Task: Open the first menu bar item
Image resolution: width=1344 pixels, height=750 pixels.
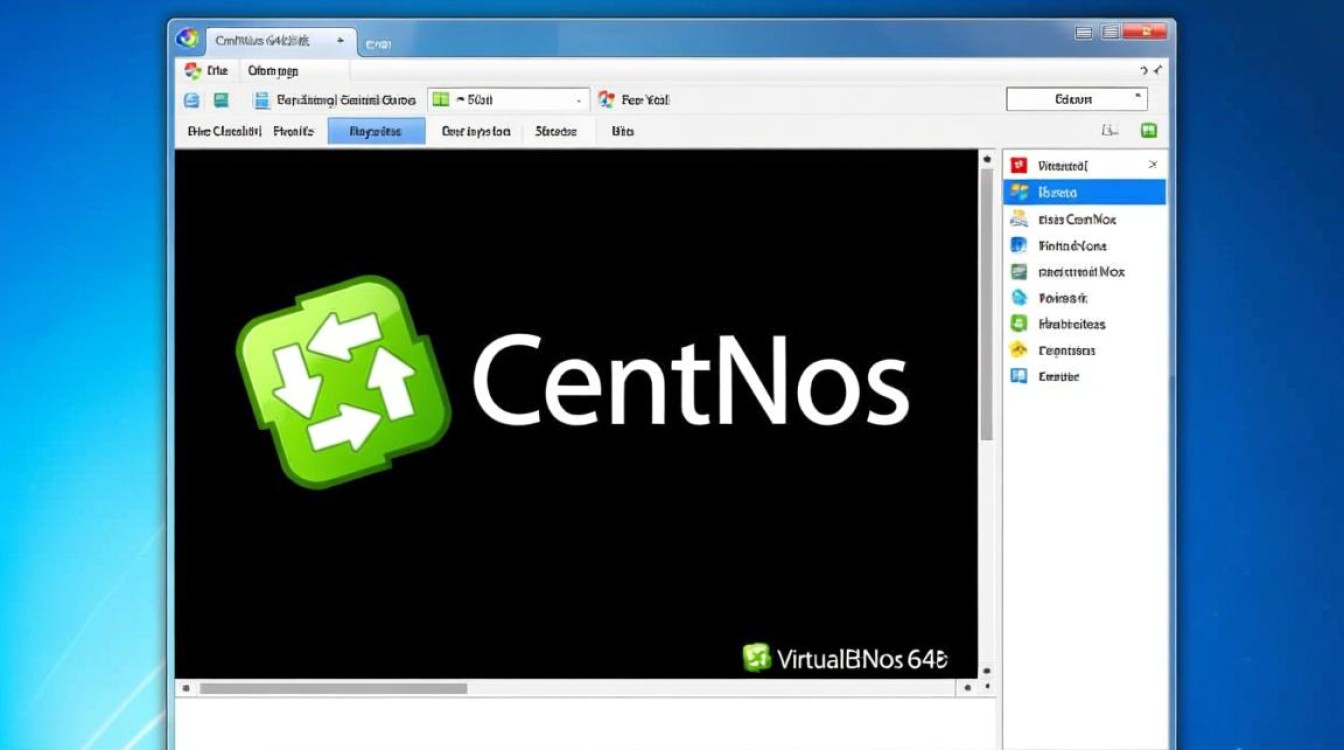Action: (x=217, y=71)
